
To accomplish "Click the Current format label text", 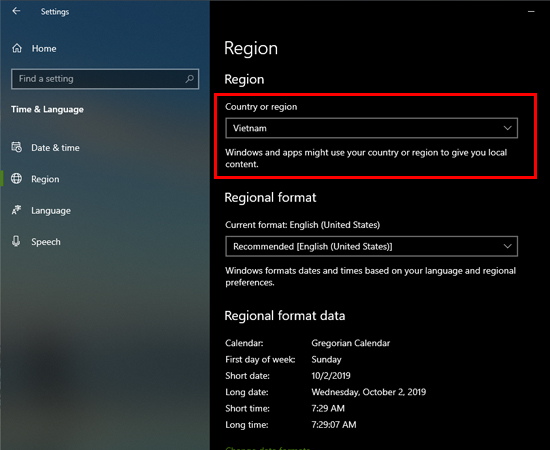I will (x=302, y=225).
